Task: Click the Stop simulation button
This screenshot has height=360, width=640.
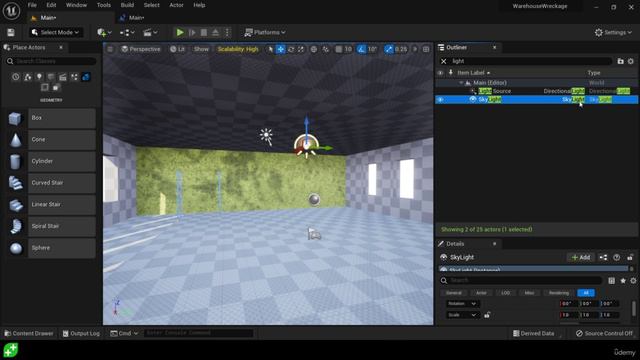Action: pos(204,33)
